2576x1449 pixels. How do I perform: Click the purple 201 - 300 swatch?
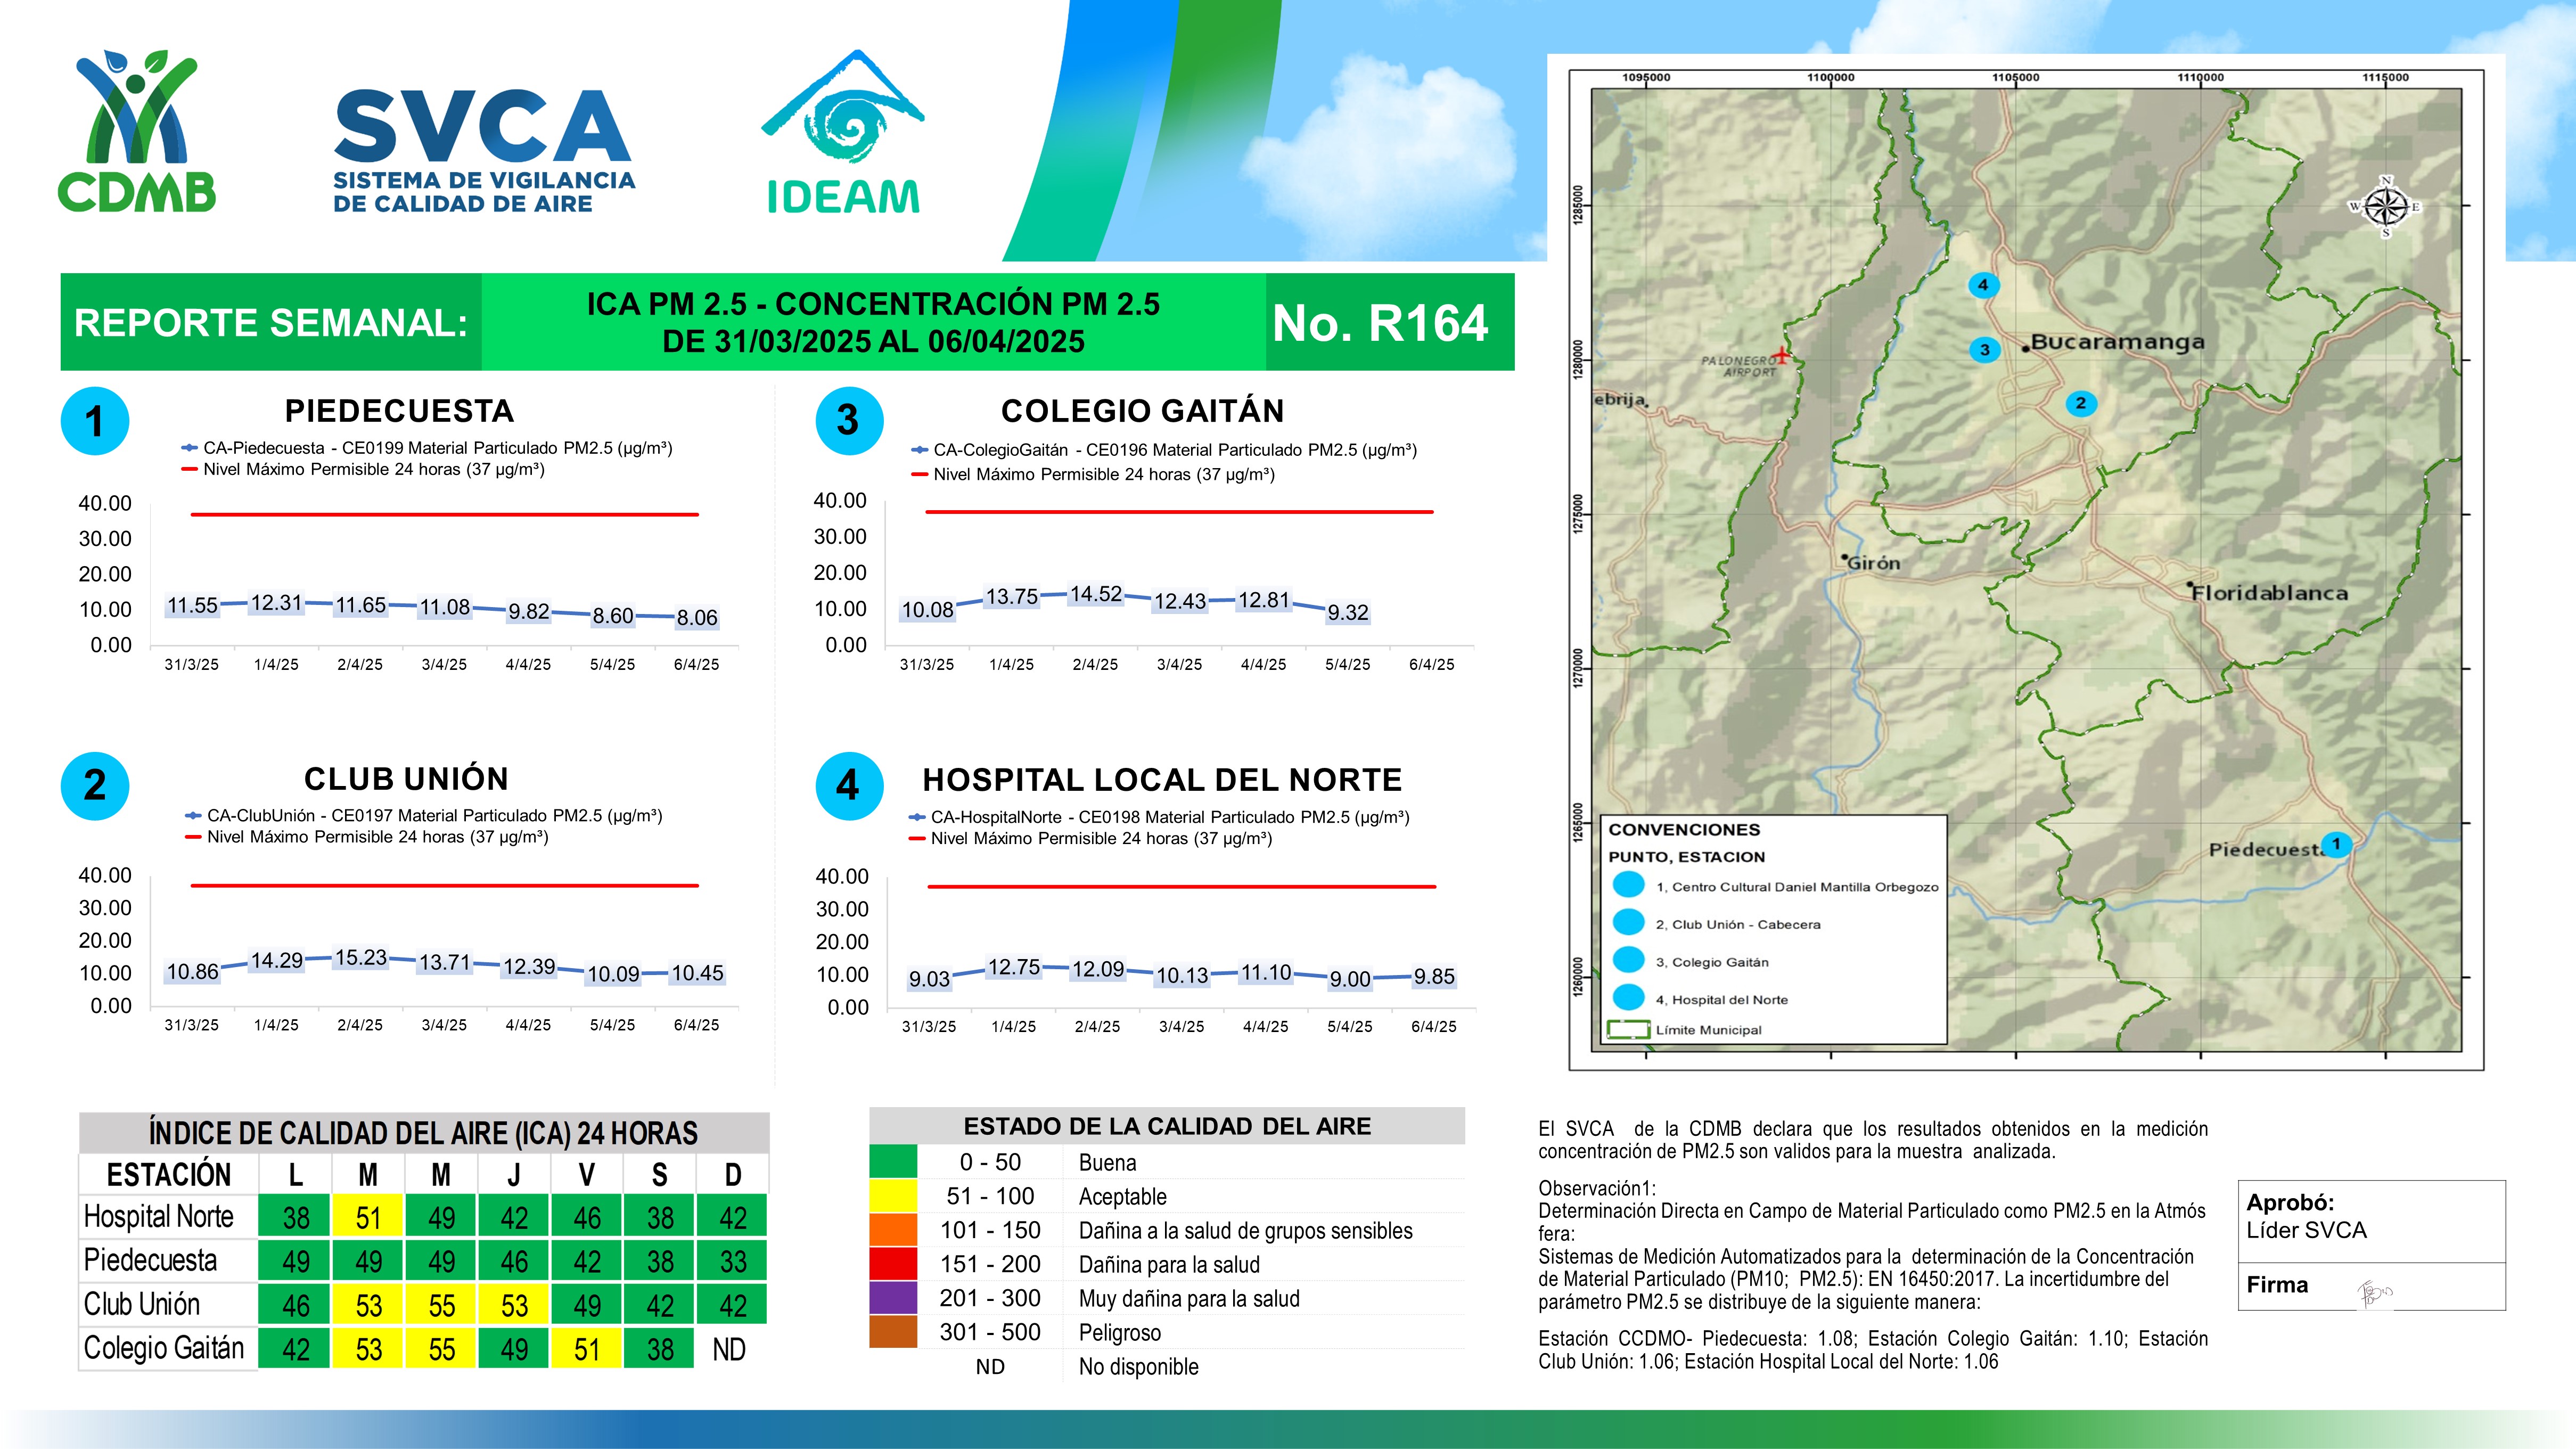click(x=893, y=1298)
